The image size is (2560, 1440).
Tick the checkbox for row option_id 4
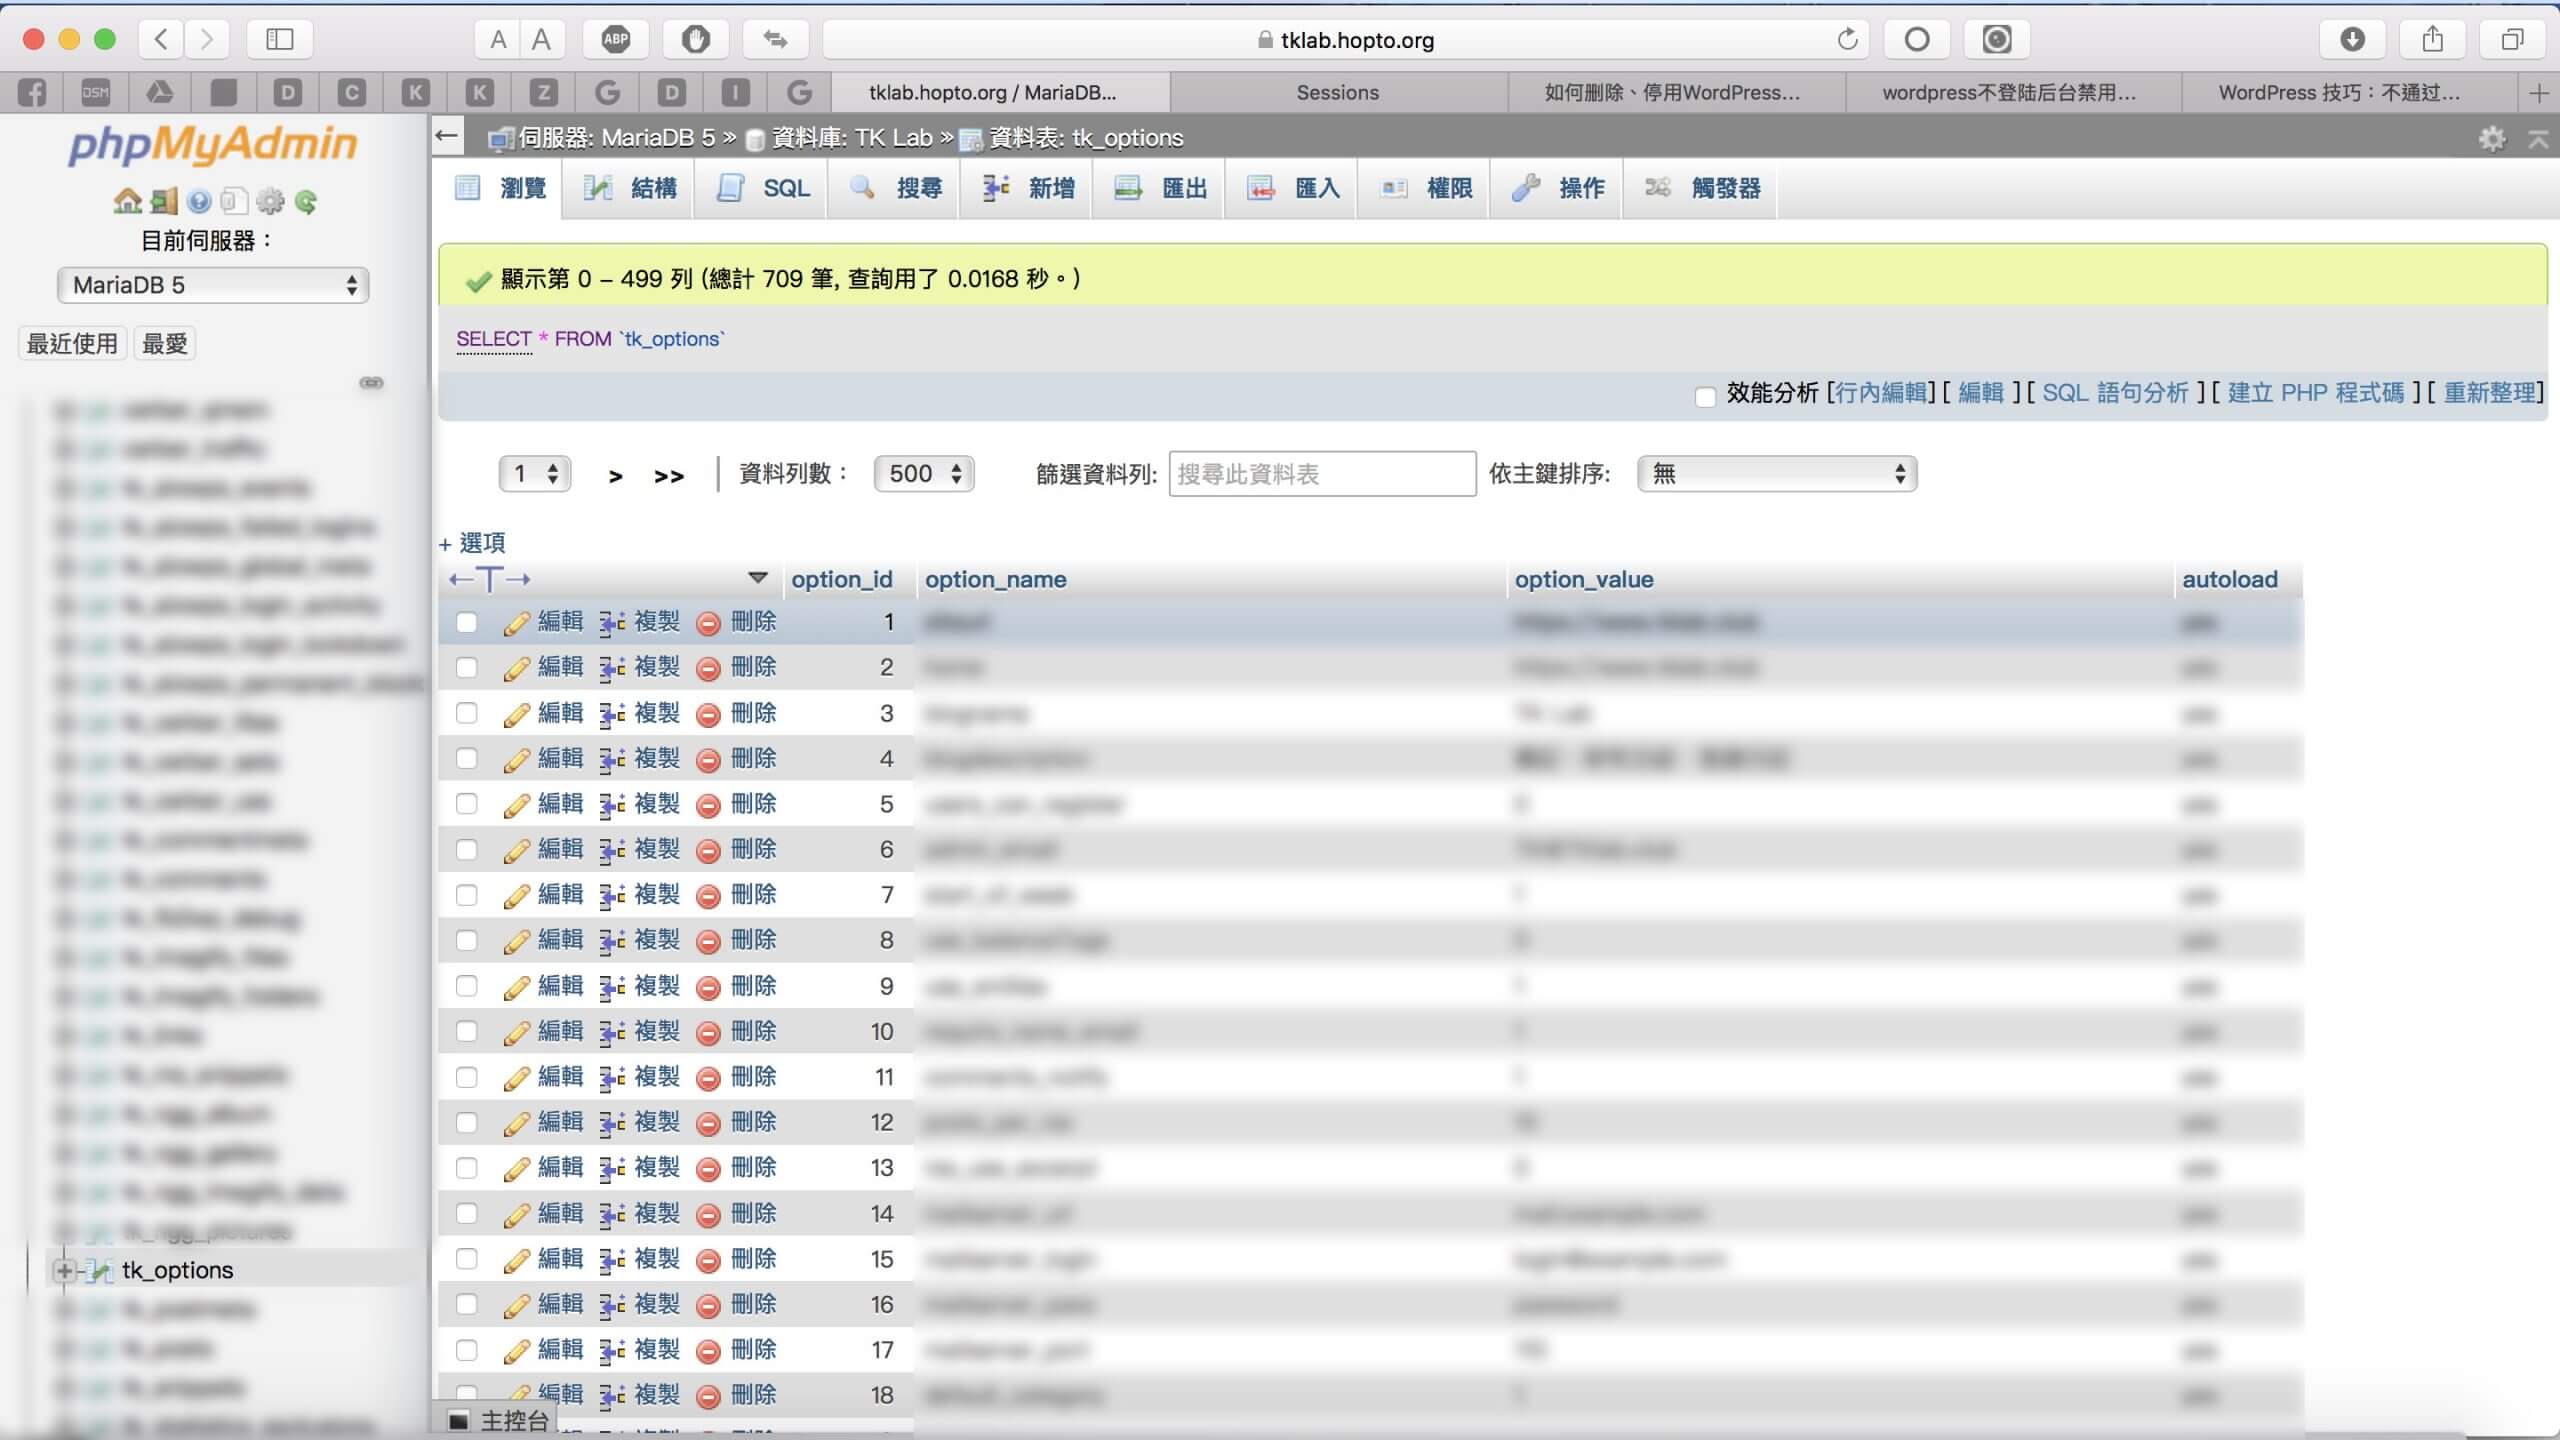[466, 758]
